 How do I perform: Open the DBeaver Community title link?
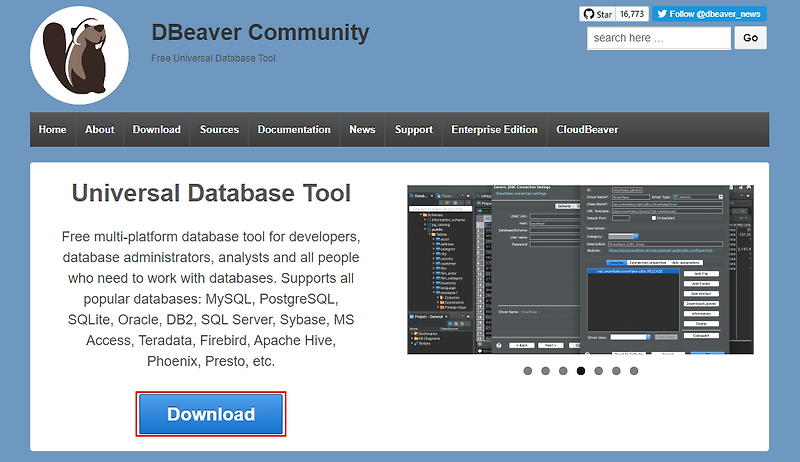(x=260, y=32)
